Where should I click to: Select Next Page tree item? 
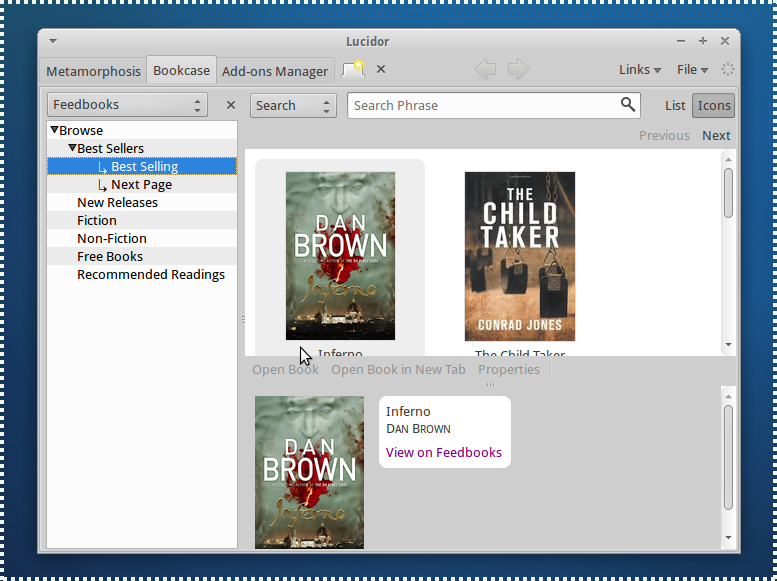(142, 184)
